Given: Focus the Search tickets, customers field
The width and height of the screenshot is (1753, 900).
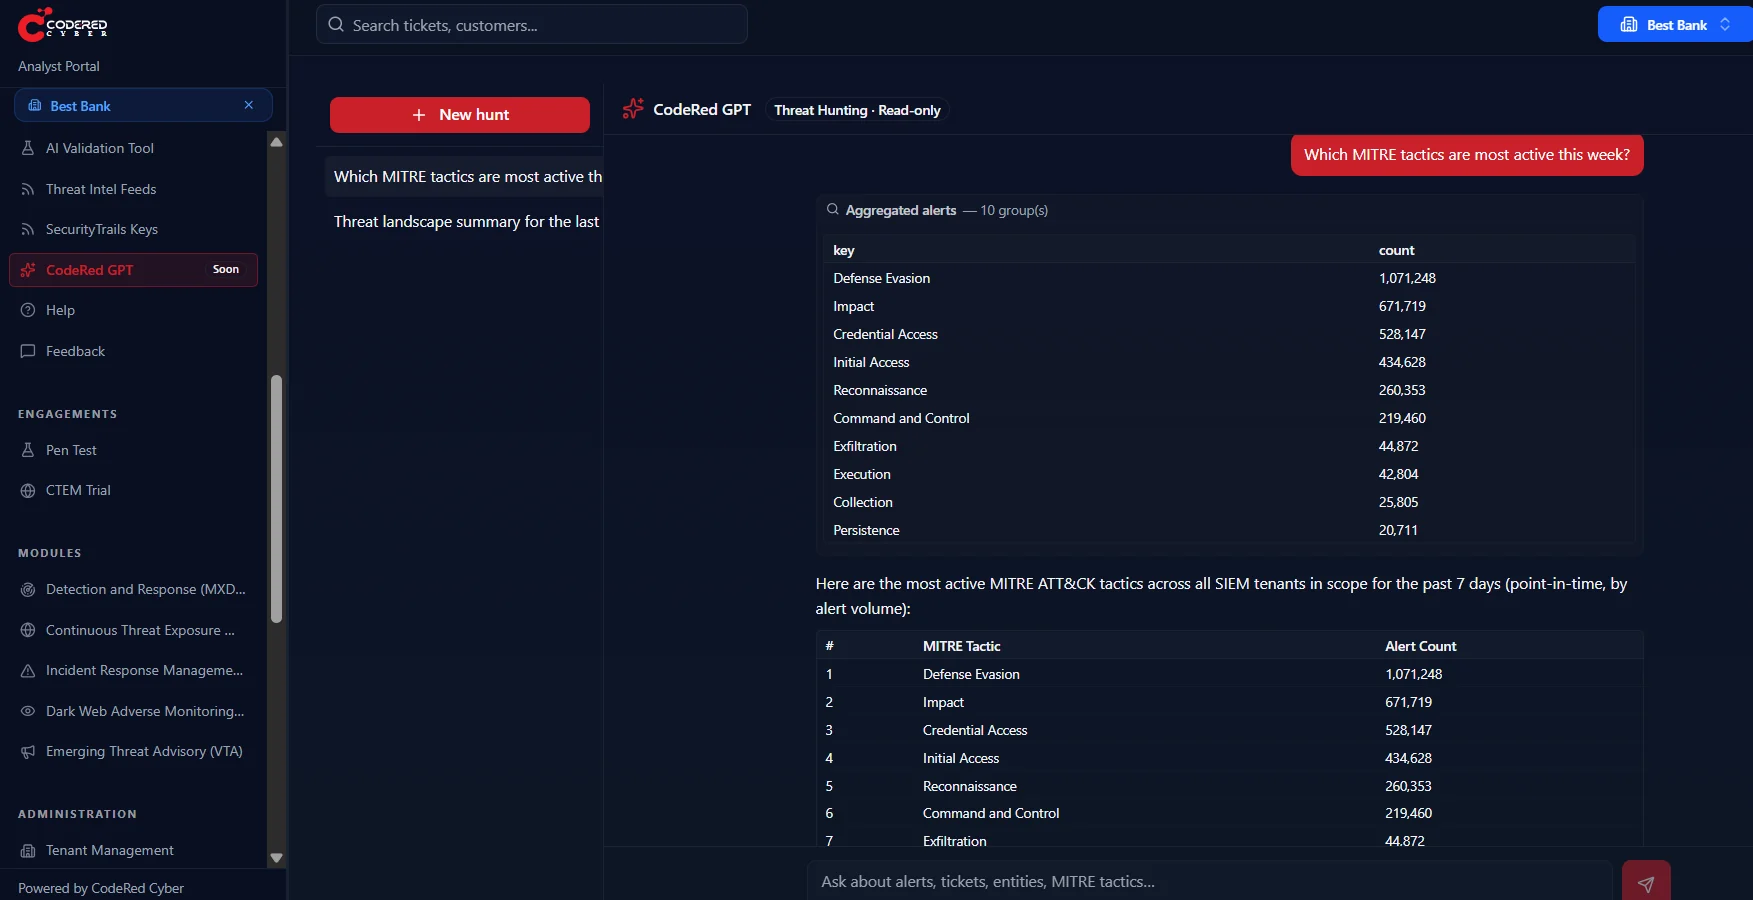Looking at the screenshot, I should (x=532, y=24).
